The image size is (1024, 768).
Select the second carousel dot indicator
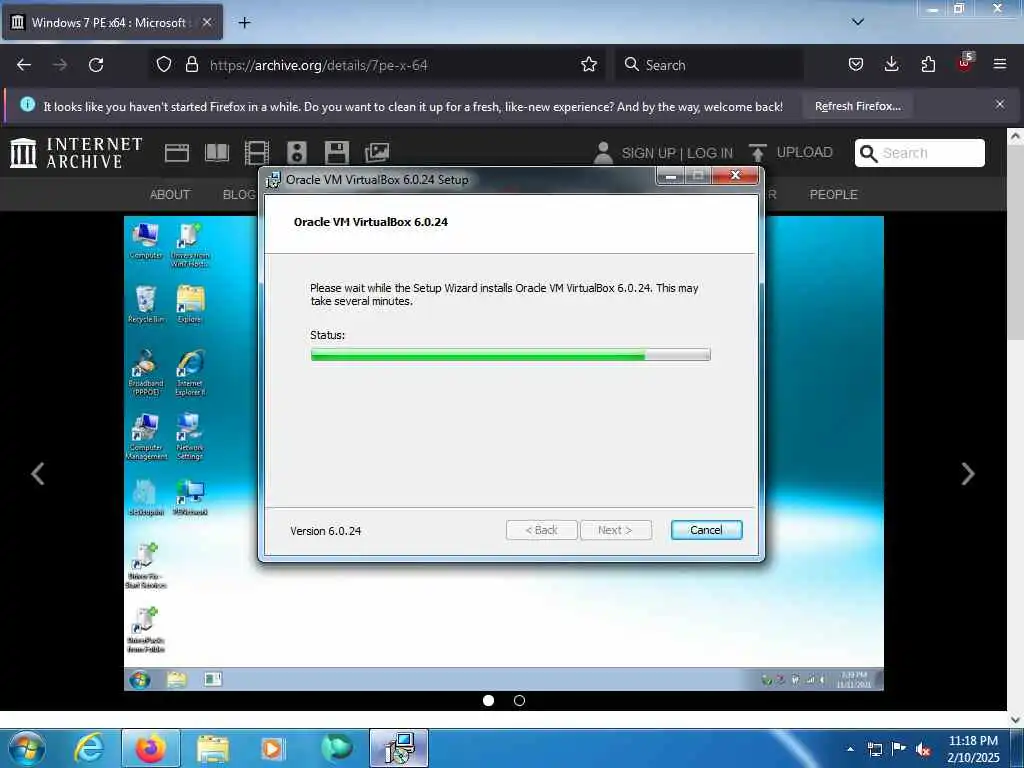pos(519,700)
